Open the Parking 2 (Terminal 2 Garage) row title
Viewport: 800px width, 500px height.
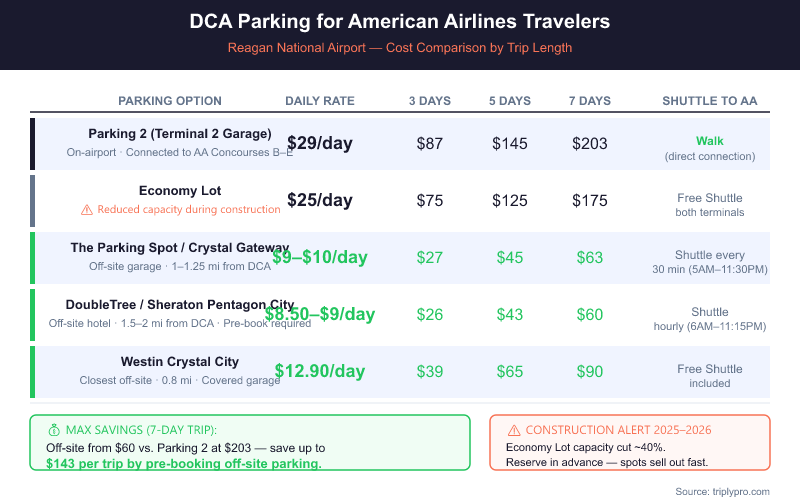[x=180, y=134]
